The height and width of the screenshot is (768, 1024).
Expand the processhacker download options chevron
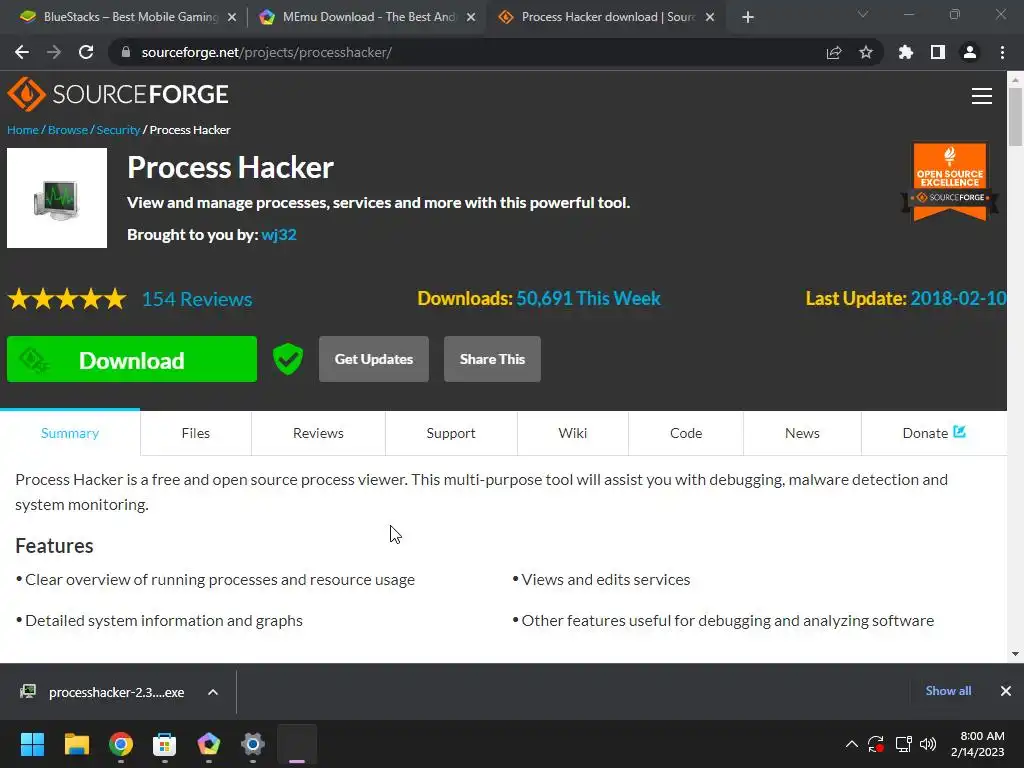pyautogui.click(x=213, y=692)
